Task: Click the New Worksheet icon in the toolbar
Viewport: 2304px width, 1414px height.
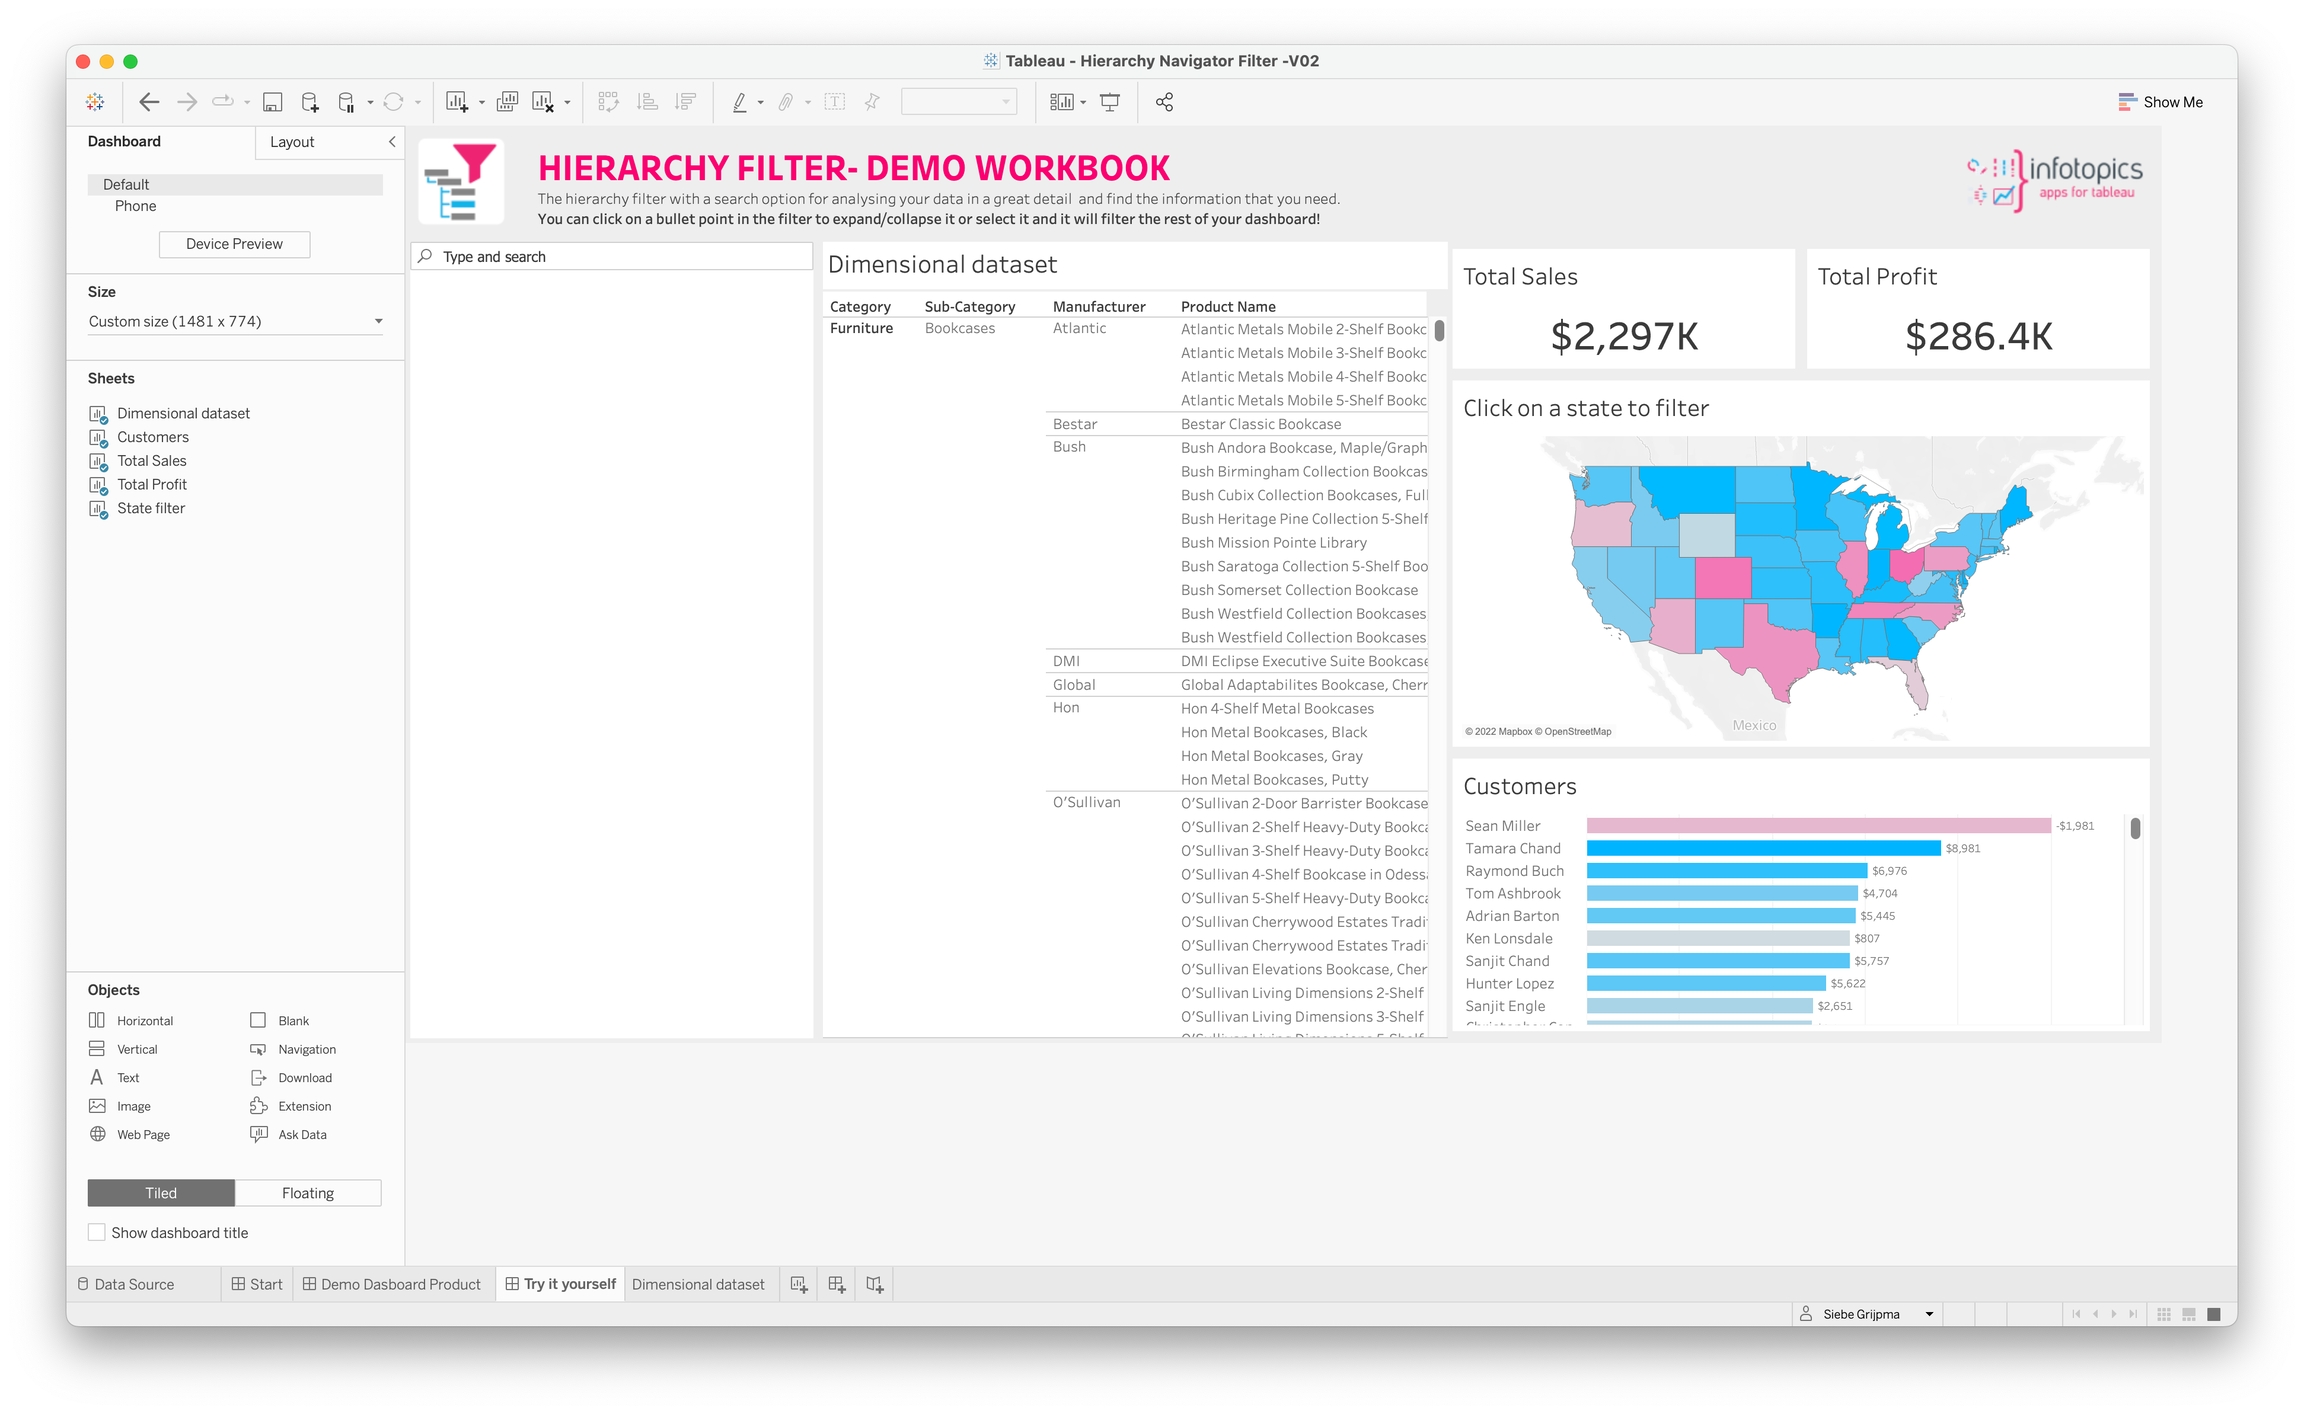Action: pyautogui.click(x=456, y=102)
